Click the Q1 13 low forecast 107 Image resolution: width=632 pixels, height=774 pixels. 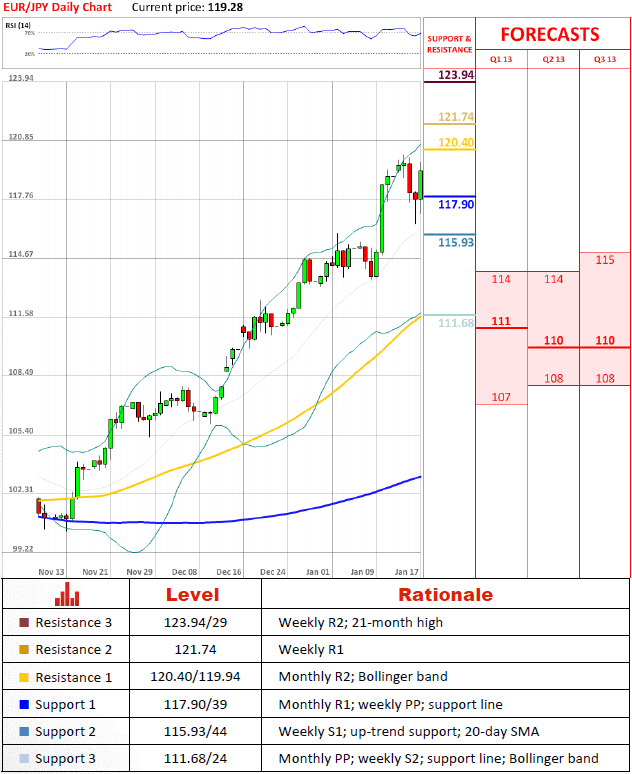tap(501, 397)
